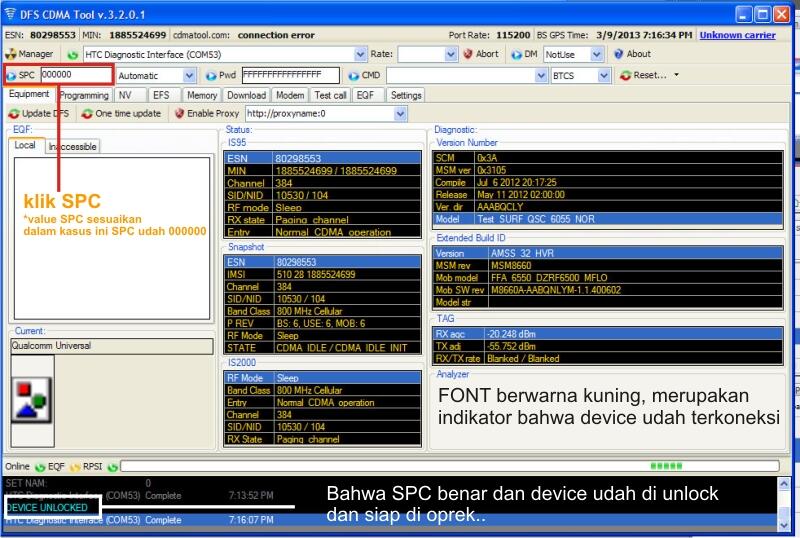Click the local EQF list box
This screenshot has width=800, height=538.
(112, 238)
